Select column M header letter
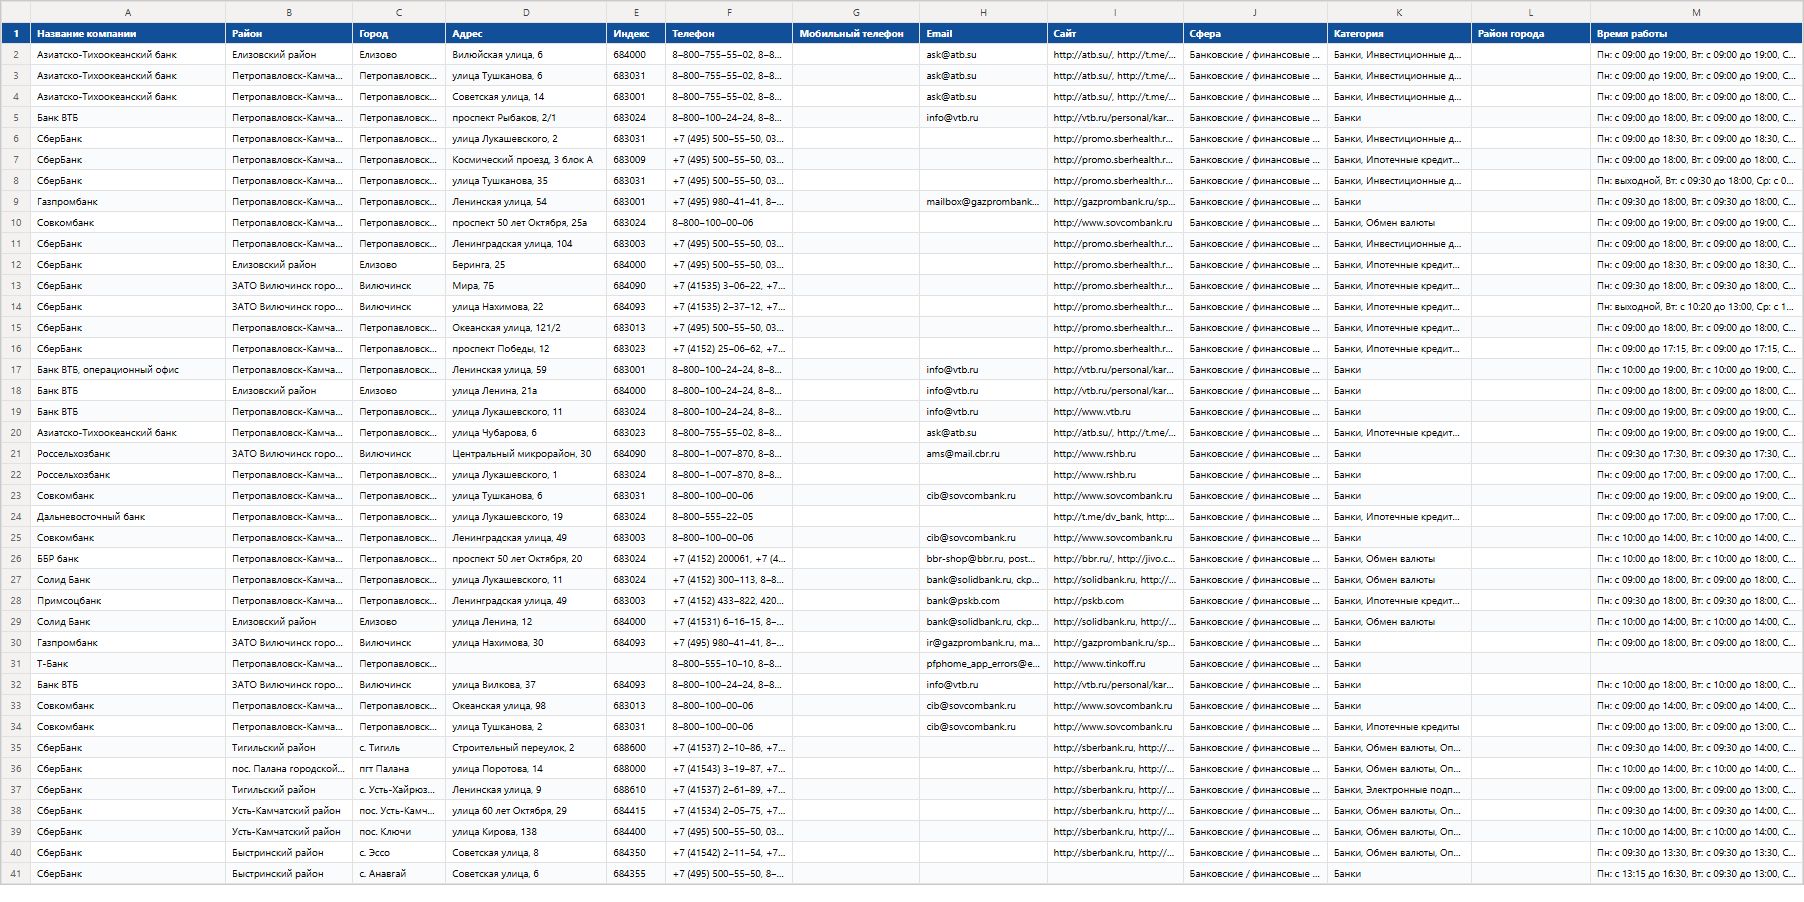 point(1696,12)
